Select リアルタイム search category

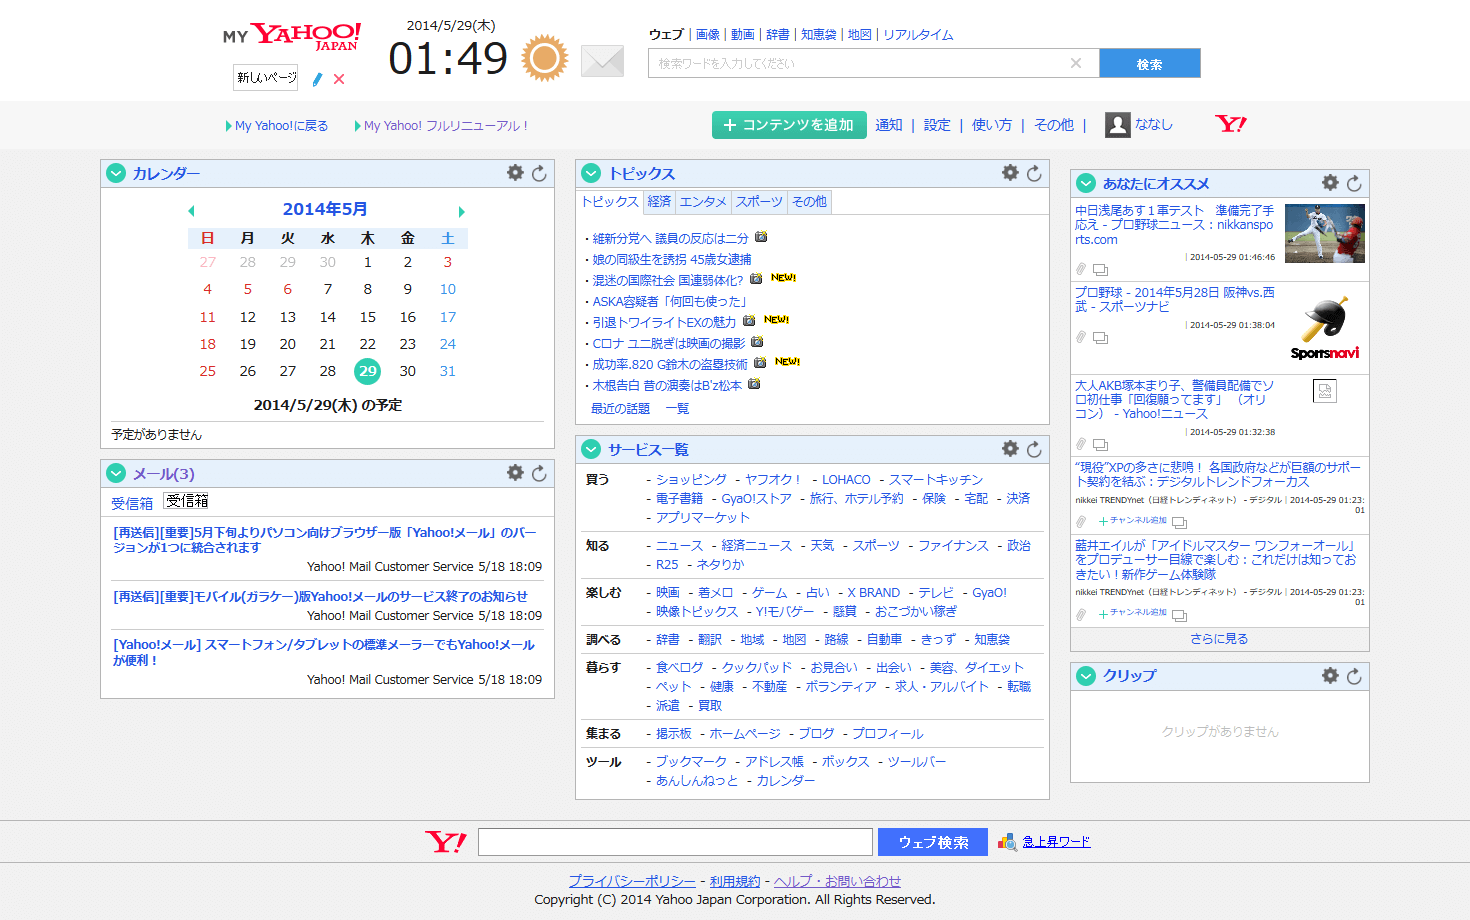coord(918,34)
